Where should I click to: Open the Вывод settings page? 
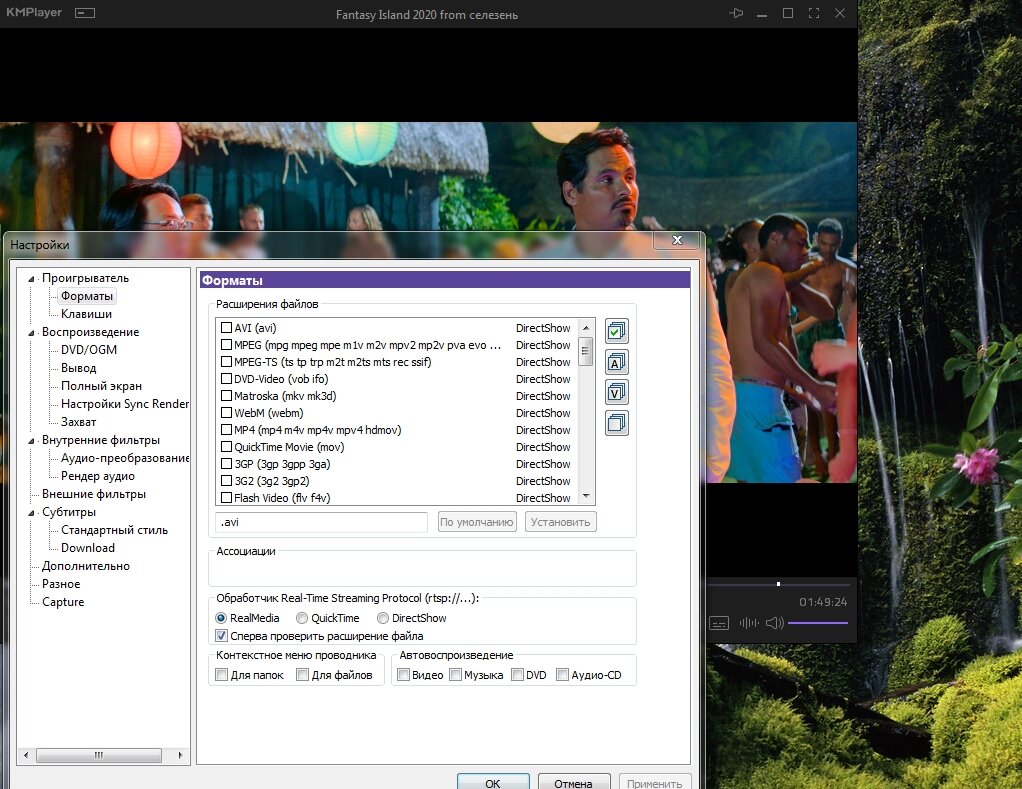tap(78, 368)
